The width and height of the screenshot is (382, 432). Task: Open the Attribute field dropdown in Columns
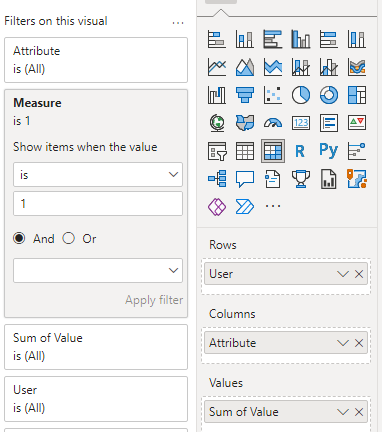[343, 343]
